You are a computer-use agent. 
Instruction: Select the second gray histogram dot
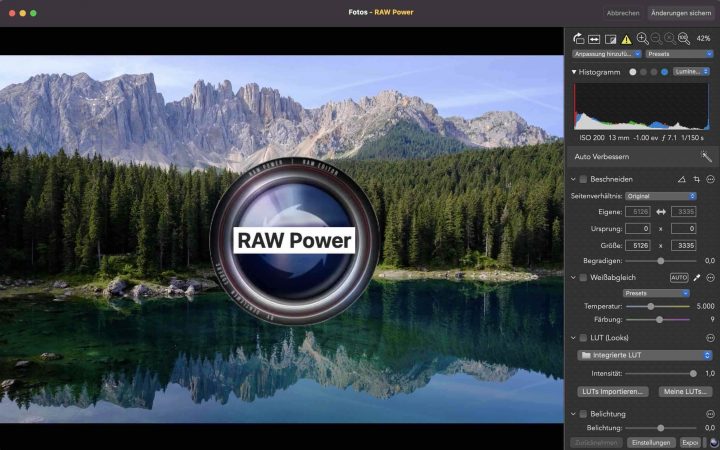click(x=643, y=72)
